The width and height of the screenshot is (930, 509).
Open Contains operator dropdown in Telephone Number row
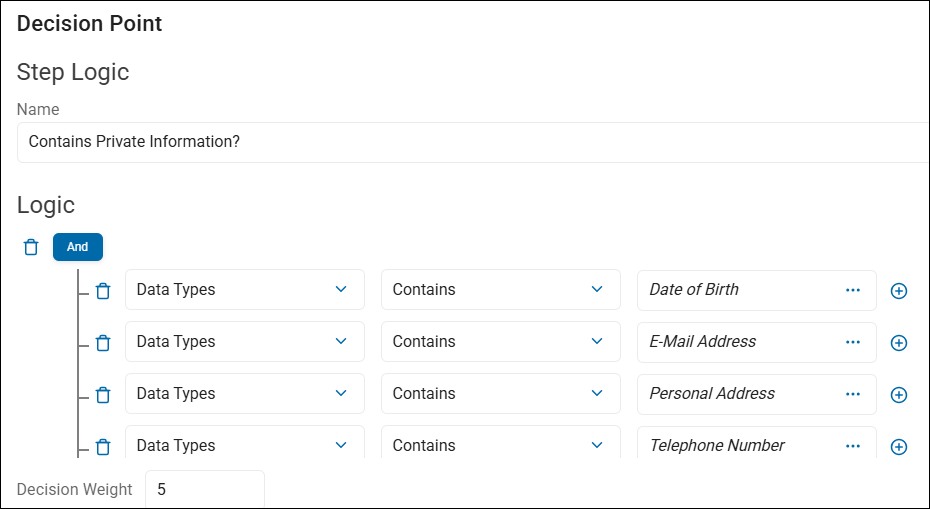500,445
